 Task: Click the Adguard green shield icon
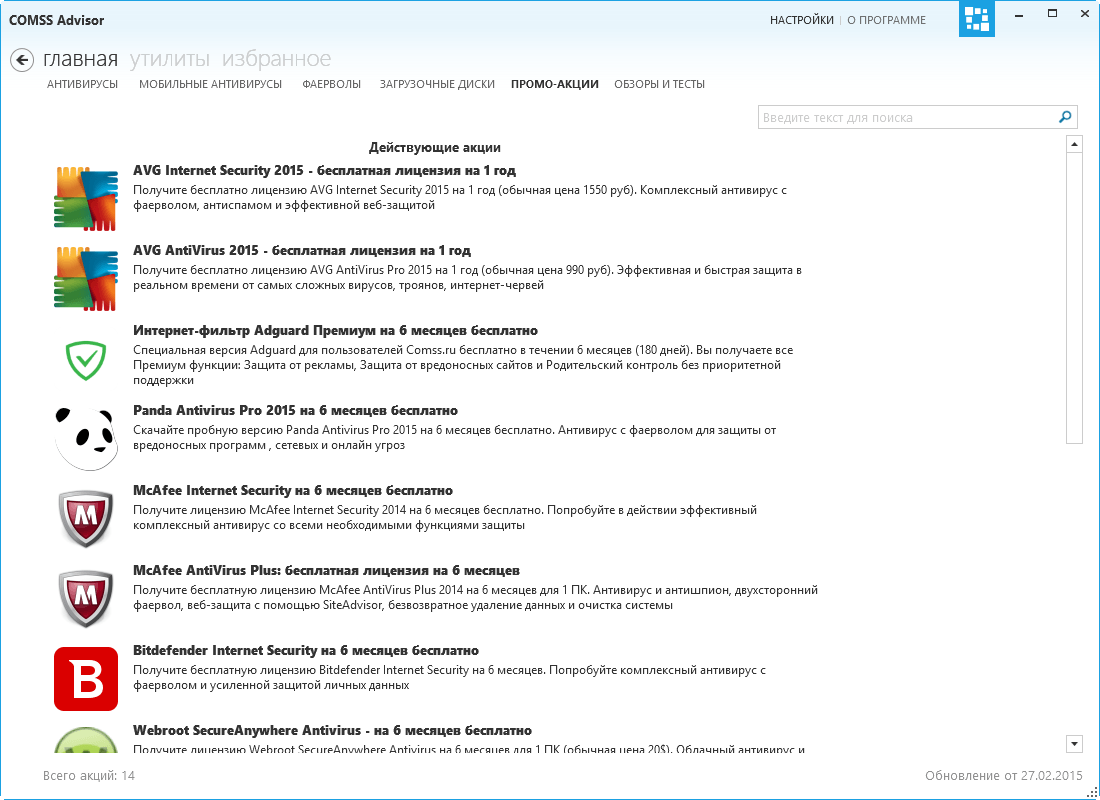point(86,360)
